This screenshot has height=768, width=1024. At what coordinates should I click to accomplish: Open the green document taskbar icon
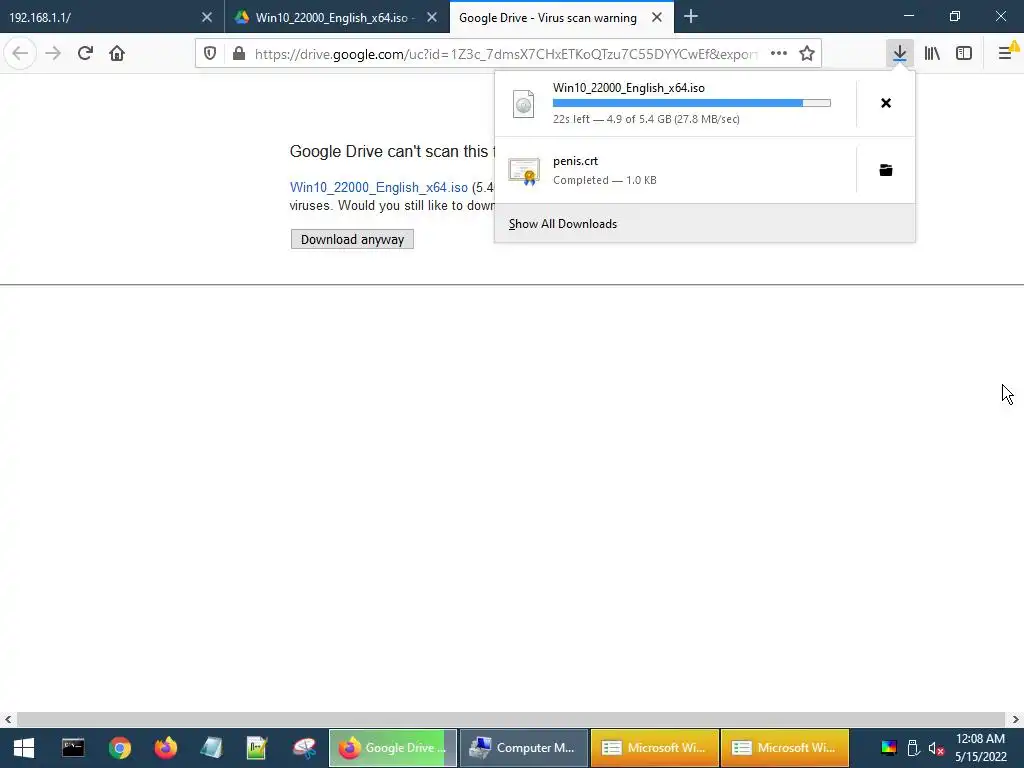257,748
